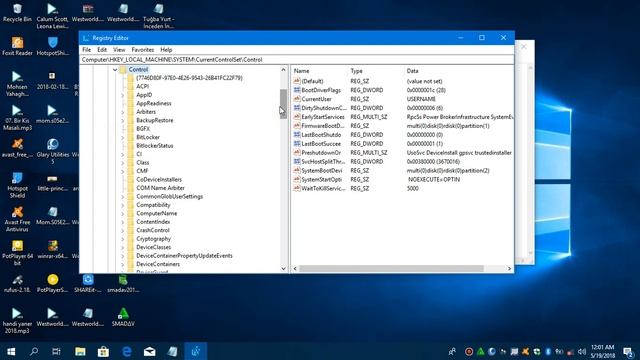Image resolution: width=640 pixels, height=360 pixels.
Task: Collapse the Control key node
Action: pyautogui.click(x=115, y=70)
